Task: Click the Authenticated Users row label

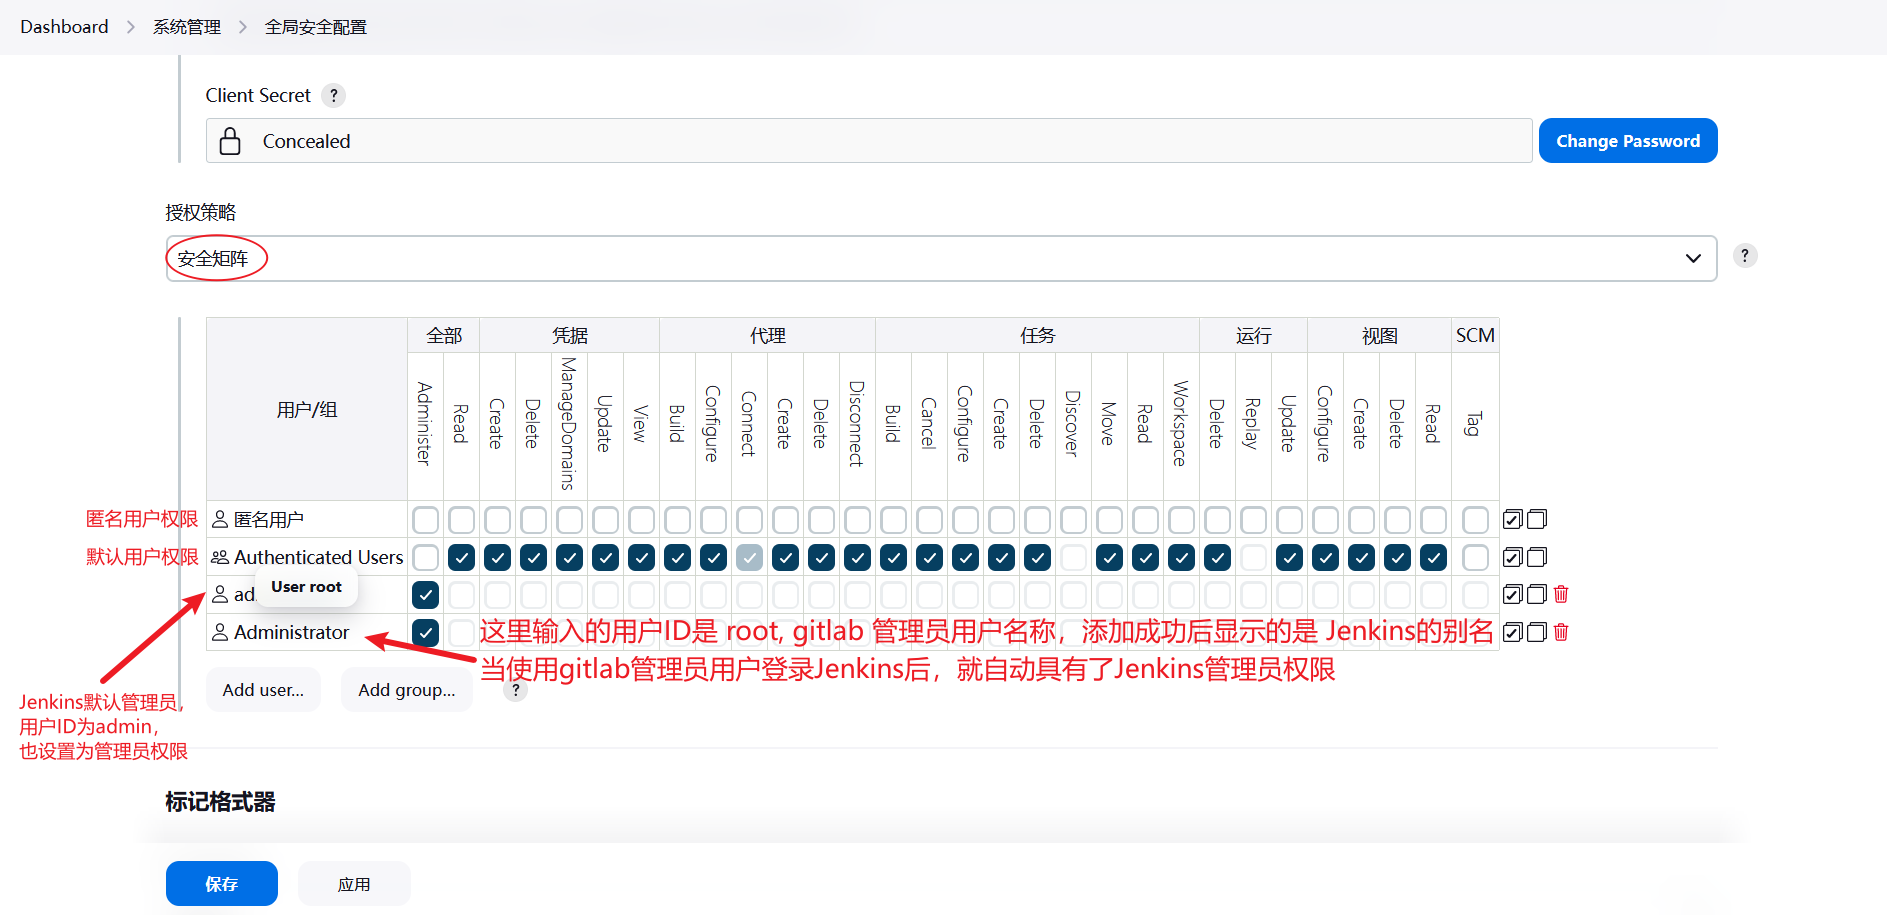Action: click(318, 557)
